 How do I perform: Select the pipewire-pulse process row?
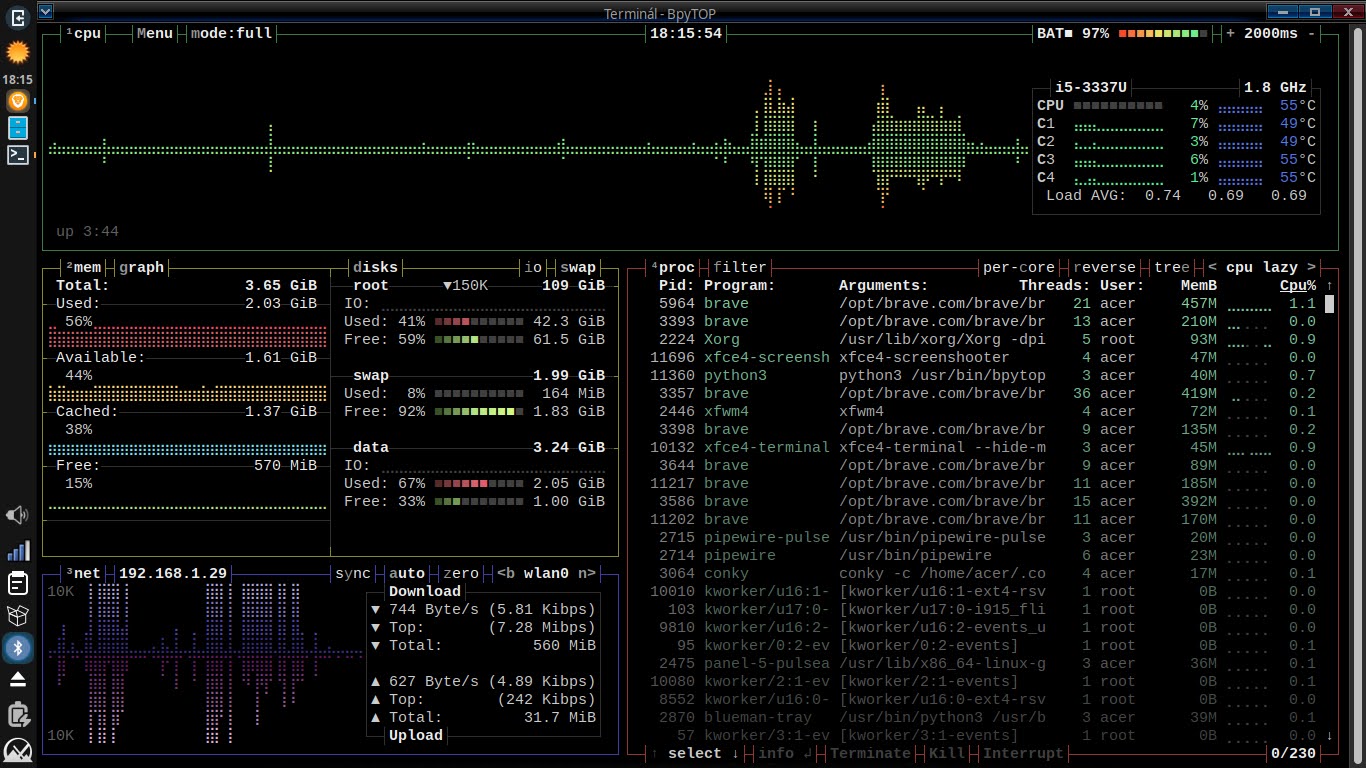983,537
